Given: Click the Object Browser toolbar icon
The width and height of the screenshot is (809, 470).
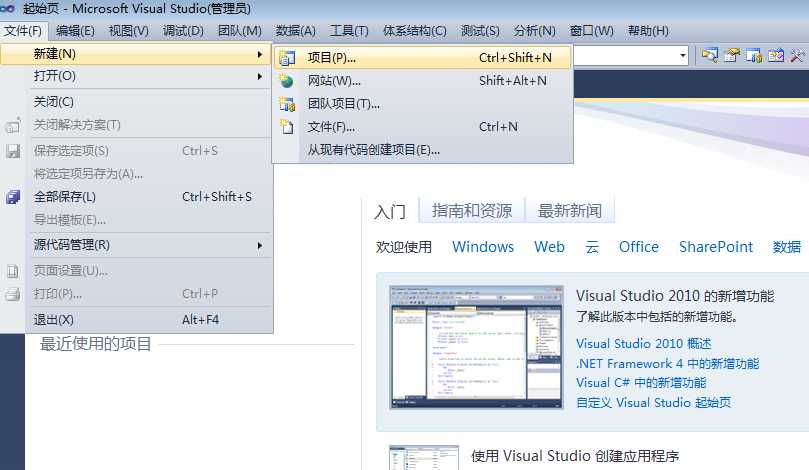Looking at the screenshot, I should [x=775, y=55].
